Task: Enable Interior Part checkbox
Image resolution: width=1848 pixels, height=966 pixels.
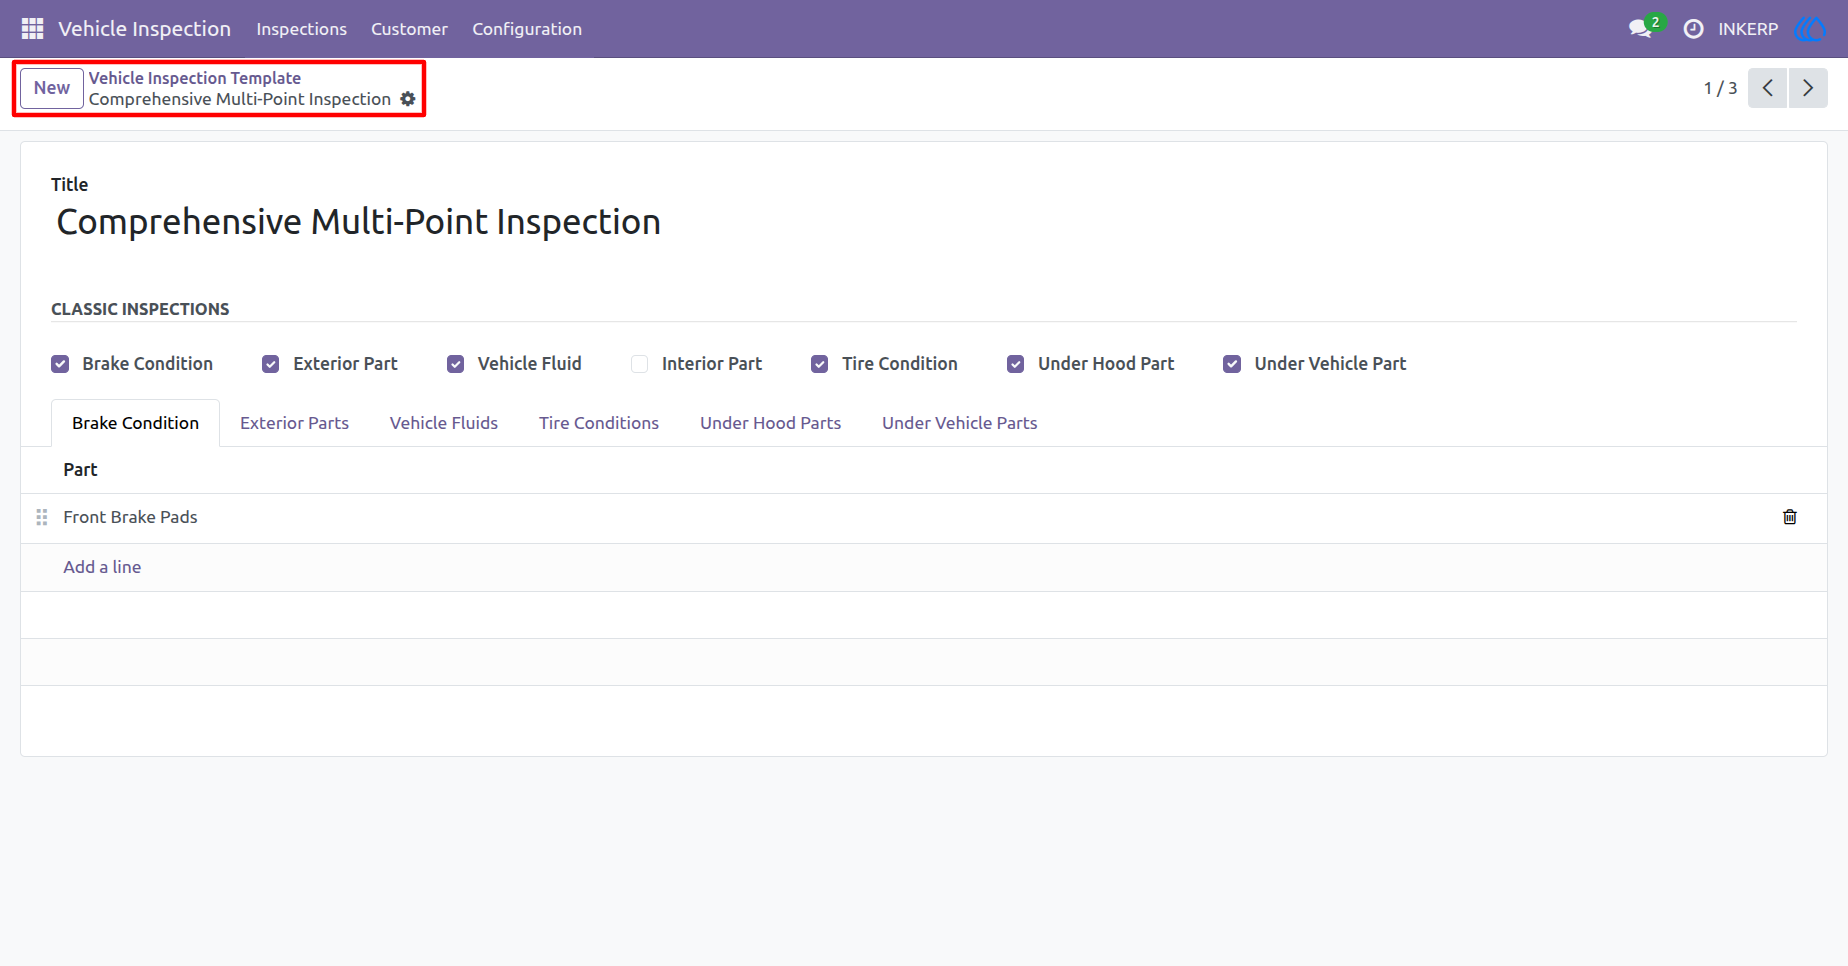Action: (x=639, y=364)
